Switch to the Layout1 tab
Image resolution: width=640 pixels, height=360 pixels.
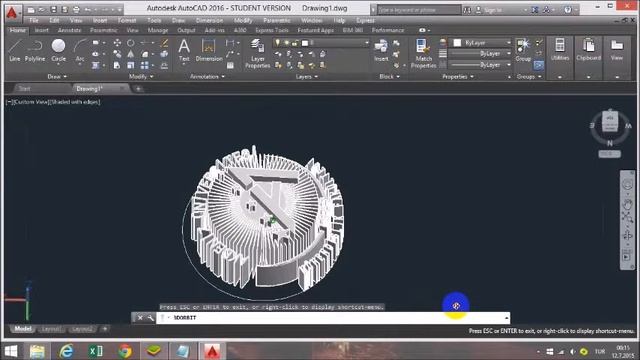point(51,329)
